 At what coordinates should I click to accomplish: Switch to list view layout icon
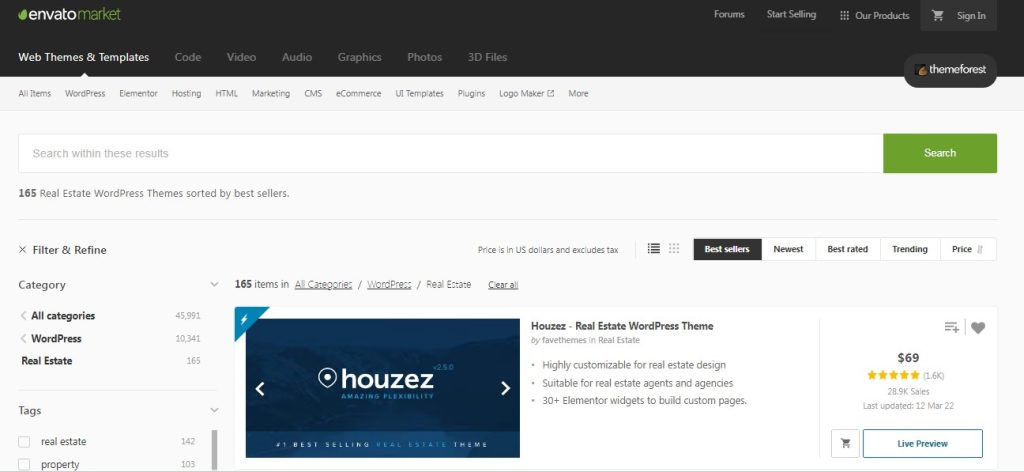click(654, 249)
